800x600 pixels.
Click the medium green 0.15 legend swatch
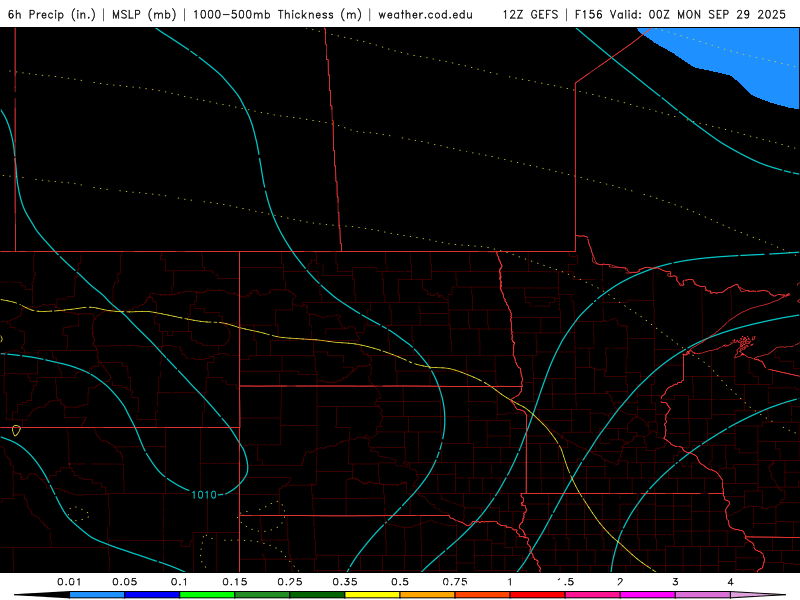[x=262, y=595]
